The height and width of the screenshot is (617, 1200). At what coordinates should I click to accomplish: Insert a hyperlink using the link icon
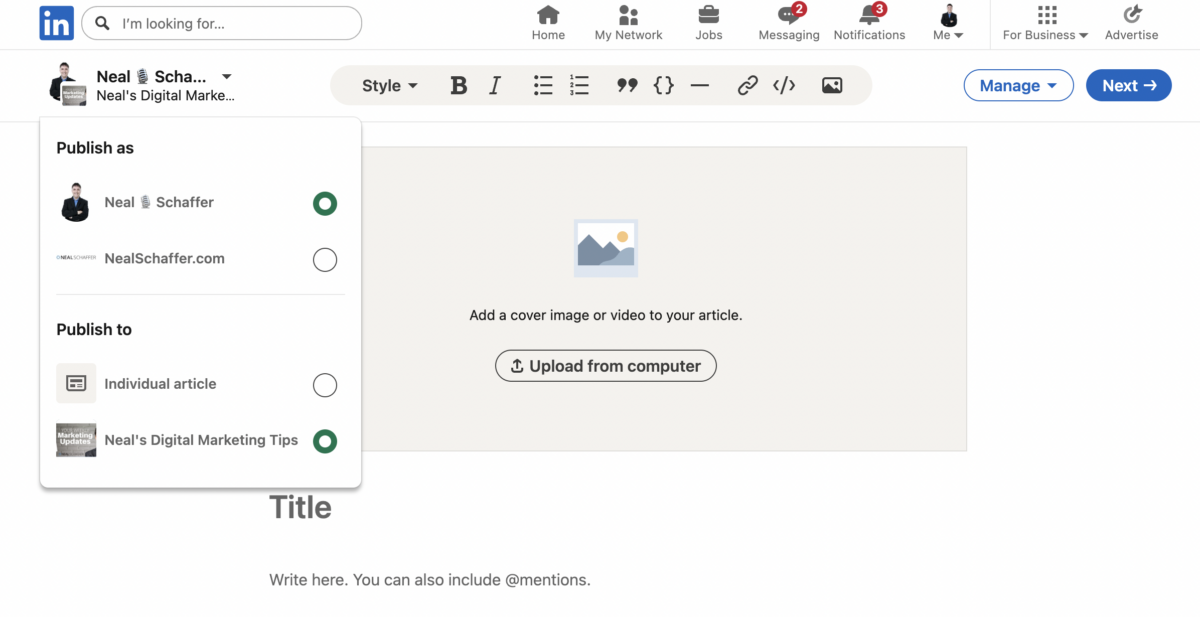pos(747,85)
